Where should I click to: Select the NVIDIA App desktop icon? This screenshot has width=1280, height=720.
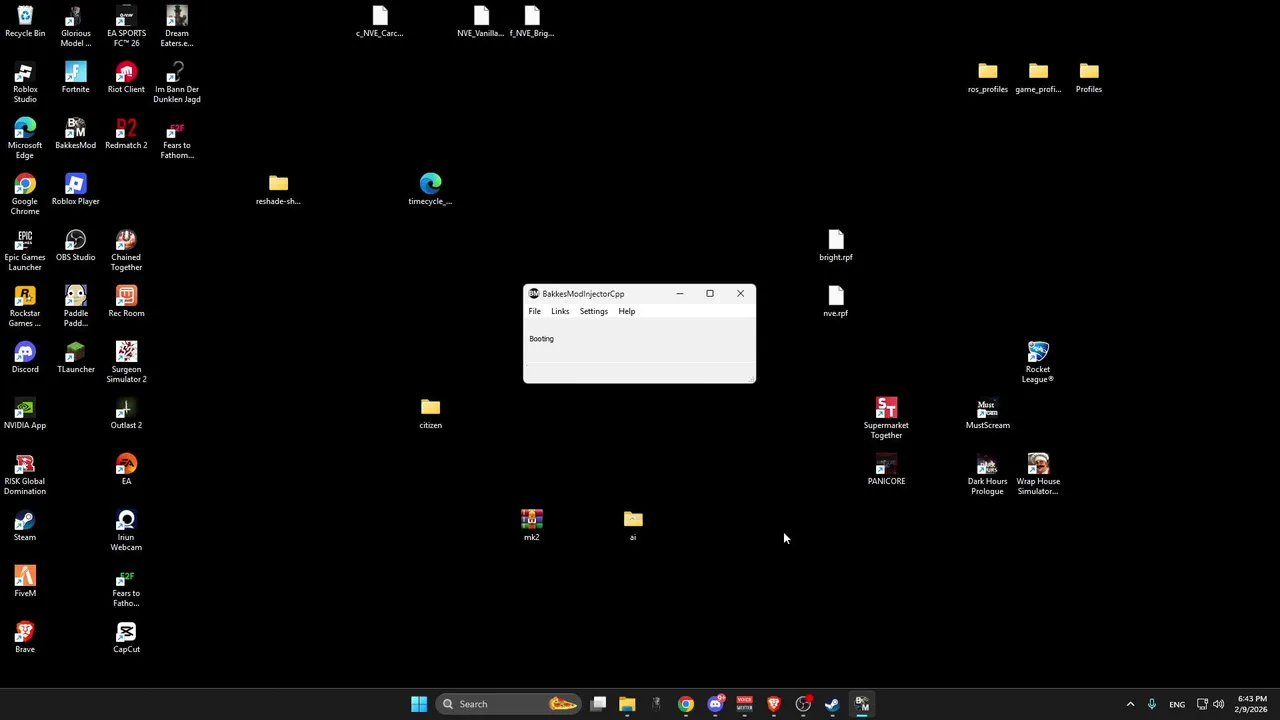click(25, 414)
